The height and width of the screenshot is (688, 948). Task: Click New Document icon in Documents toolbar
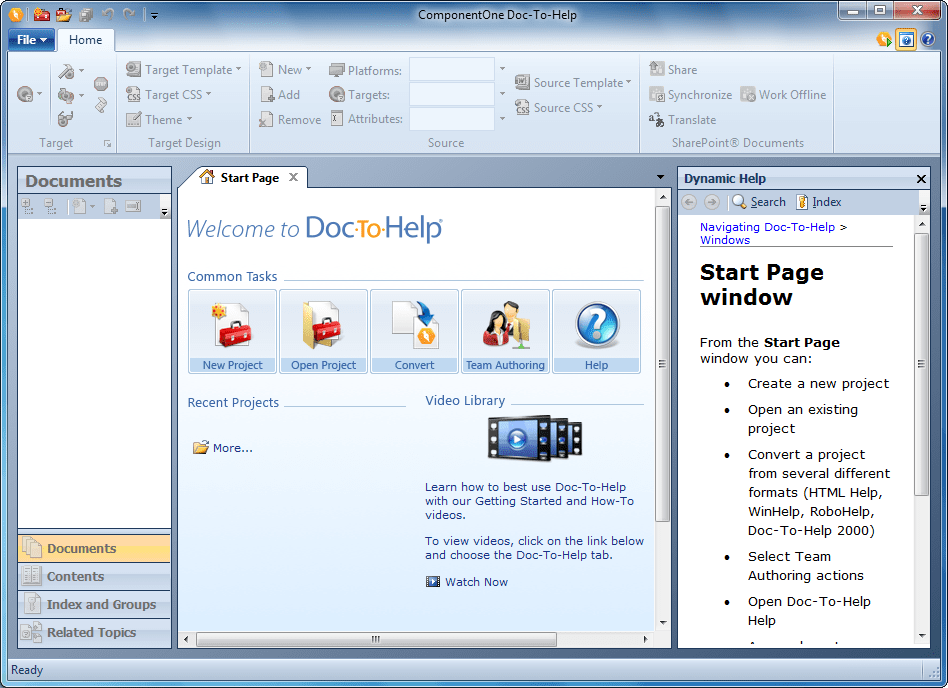(x=84, y=206)
